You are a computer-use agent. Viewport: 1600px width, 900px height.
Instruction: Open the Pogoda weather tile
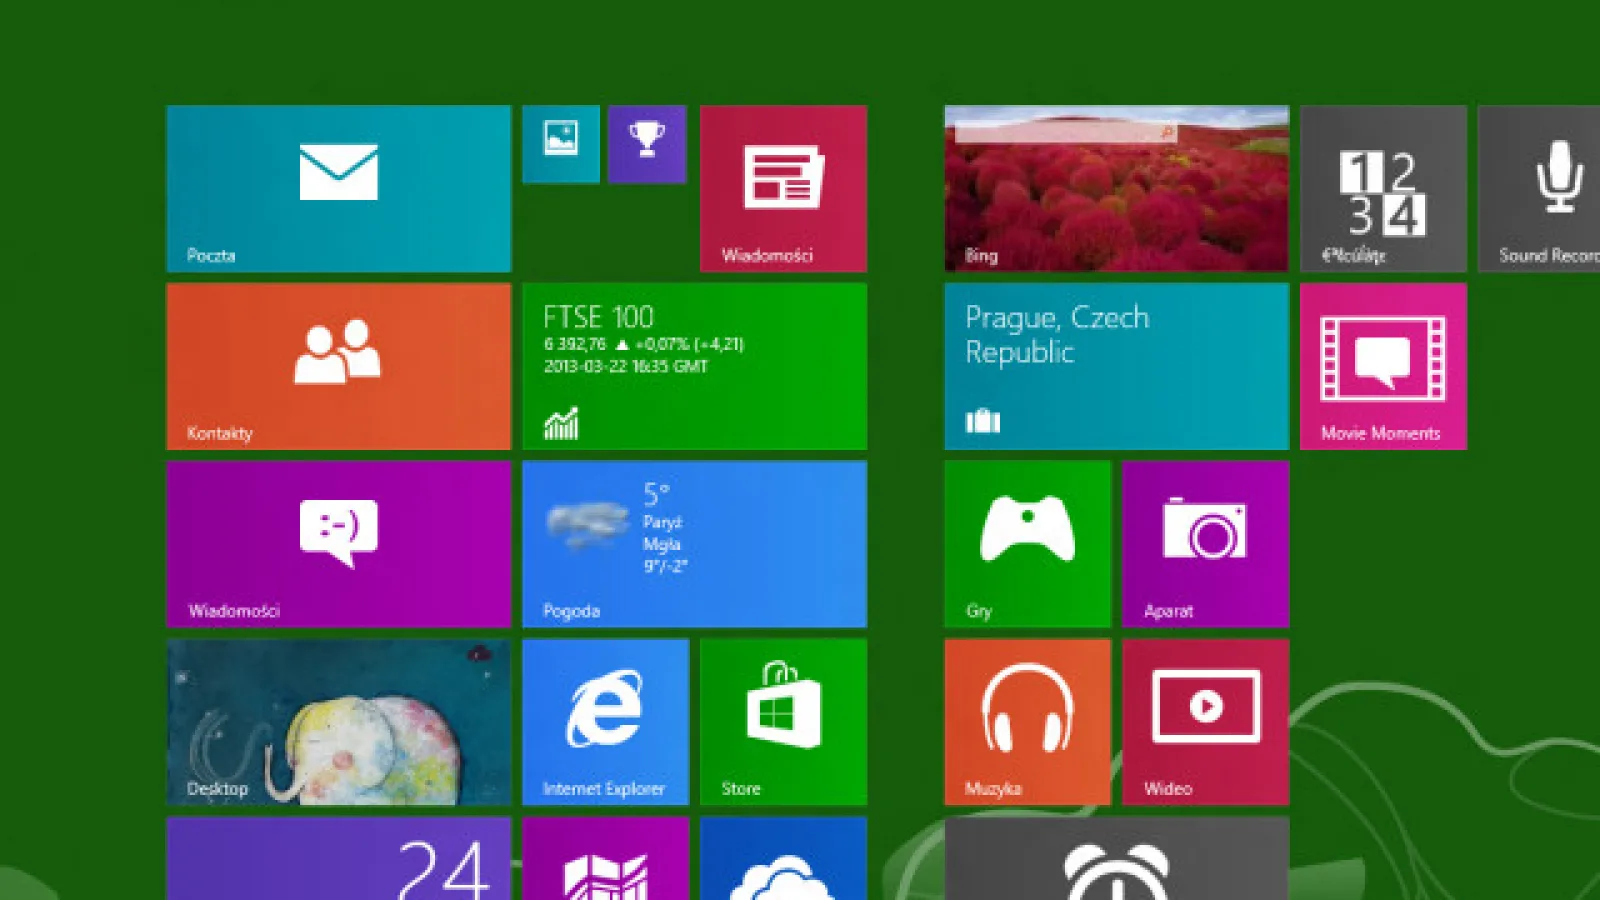pos(694,544)
